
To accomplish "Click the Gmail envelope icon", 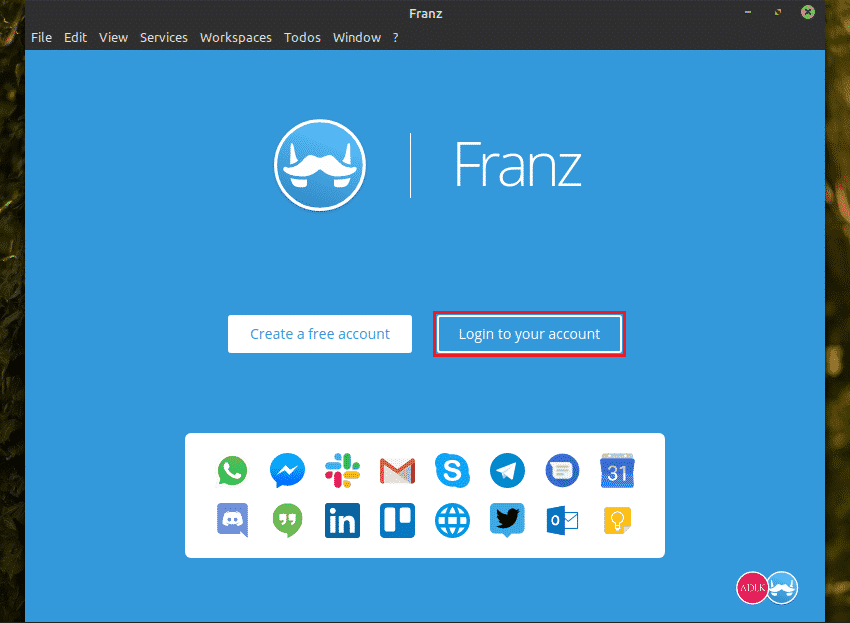I will [397, 471].
